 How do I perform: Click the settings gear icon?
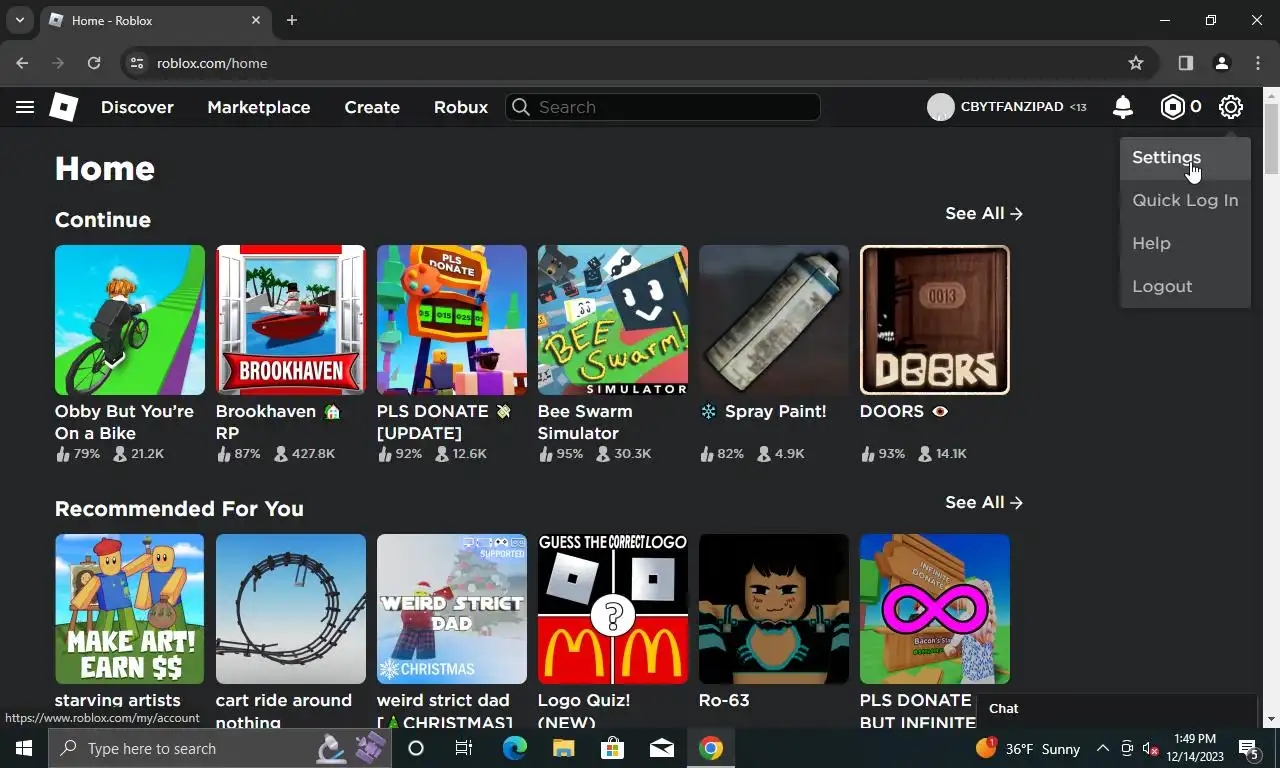1231,107
